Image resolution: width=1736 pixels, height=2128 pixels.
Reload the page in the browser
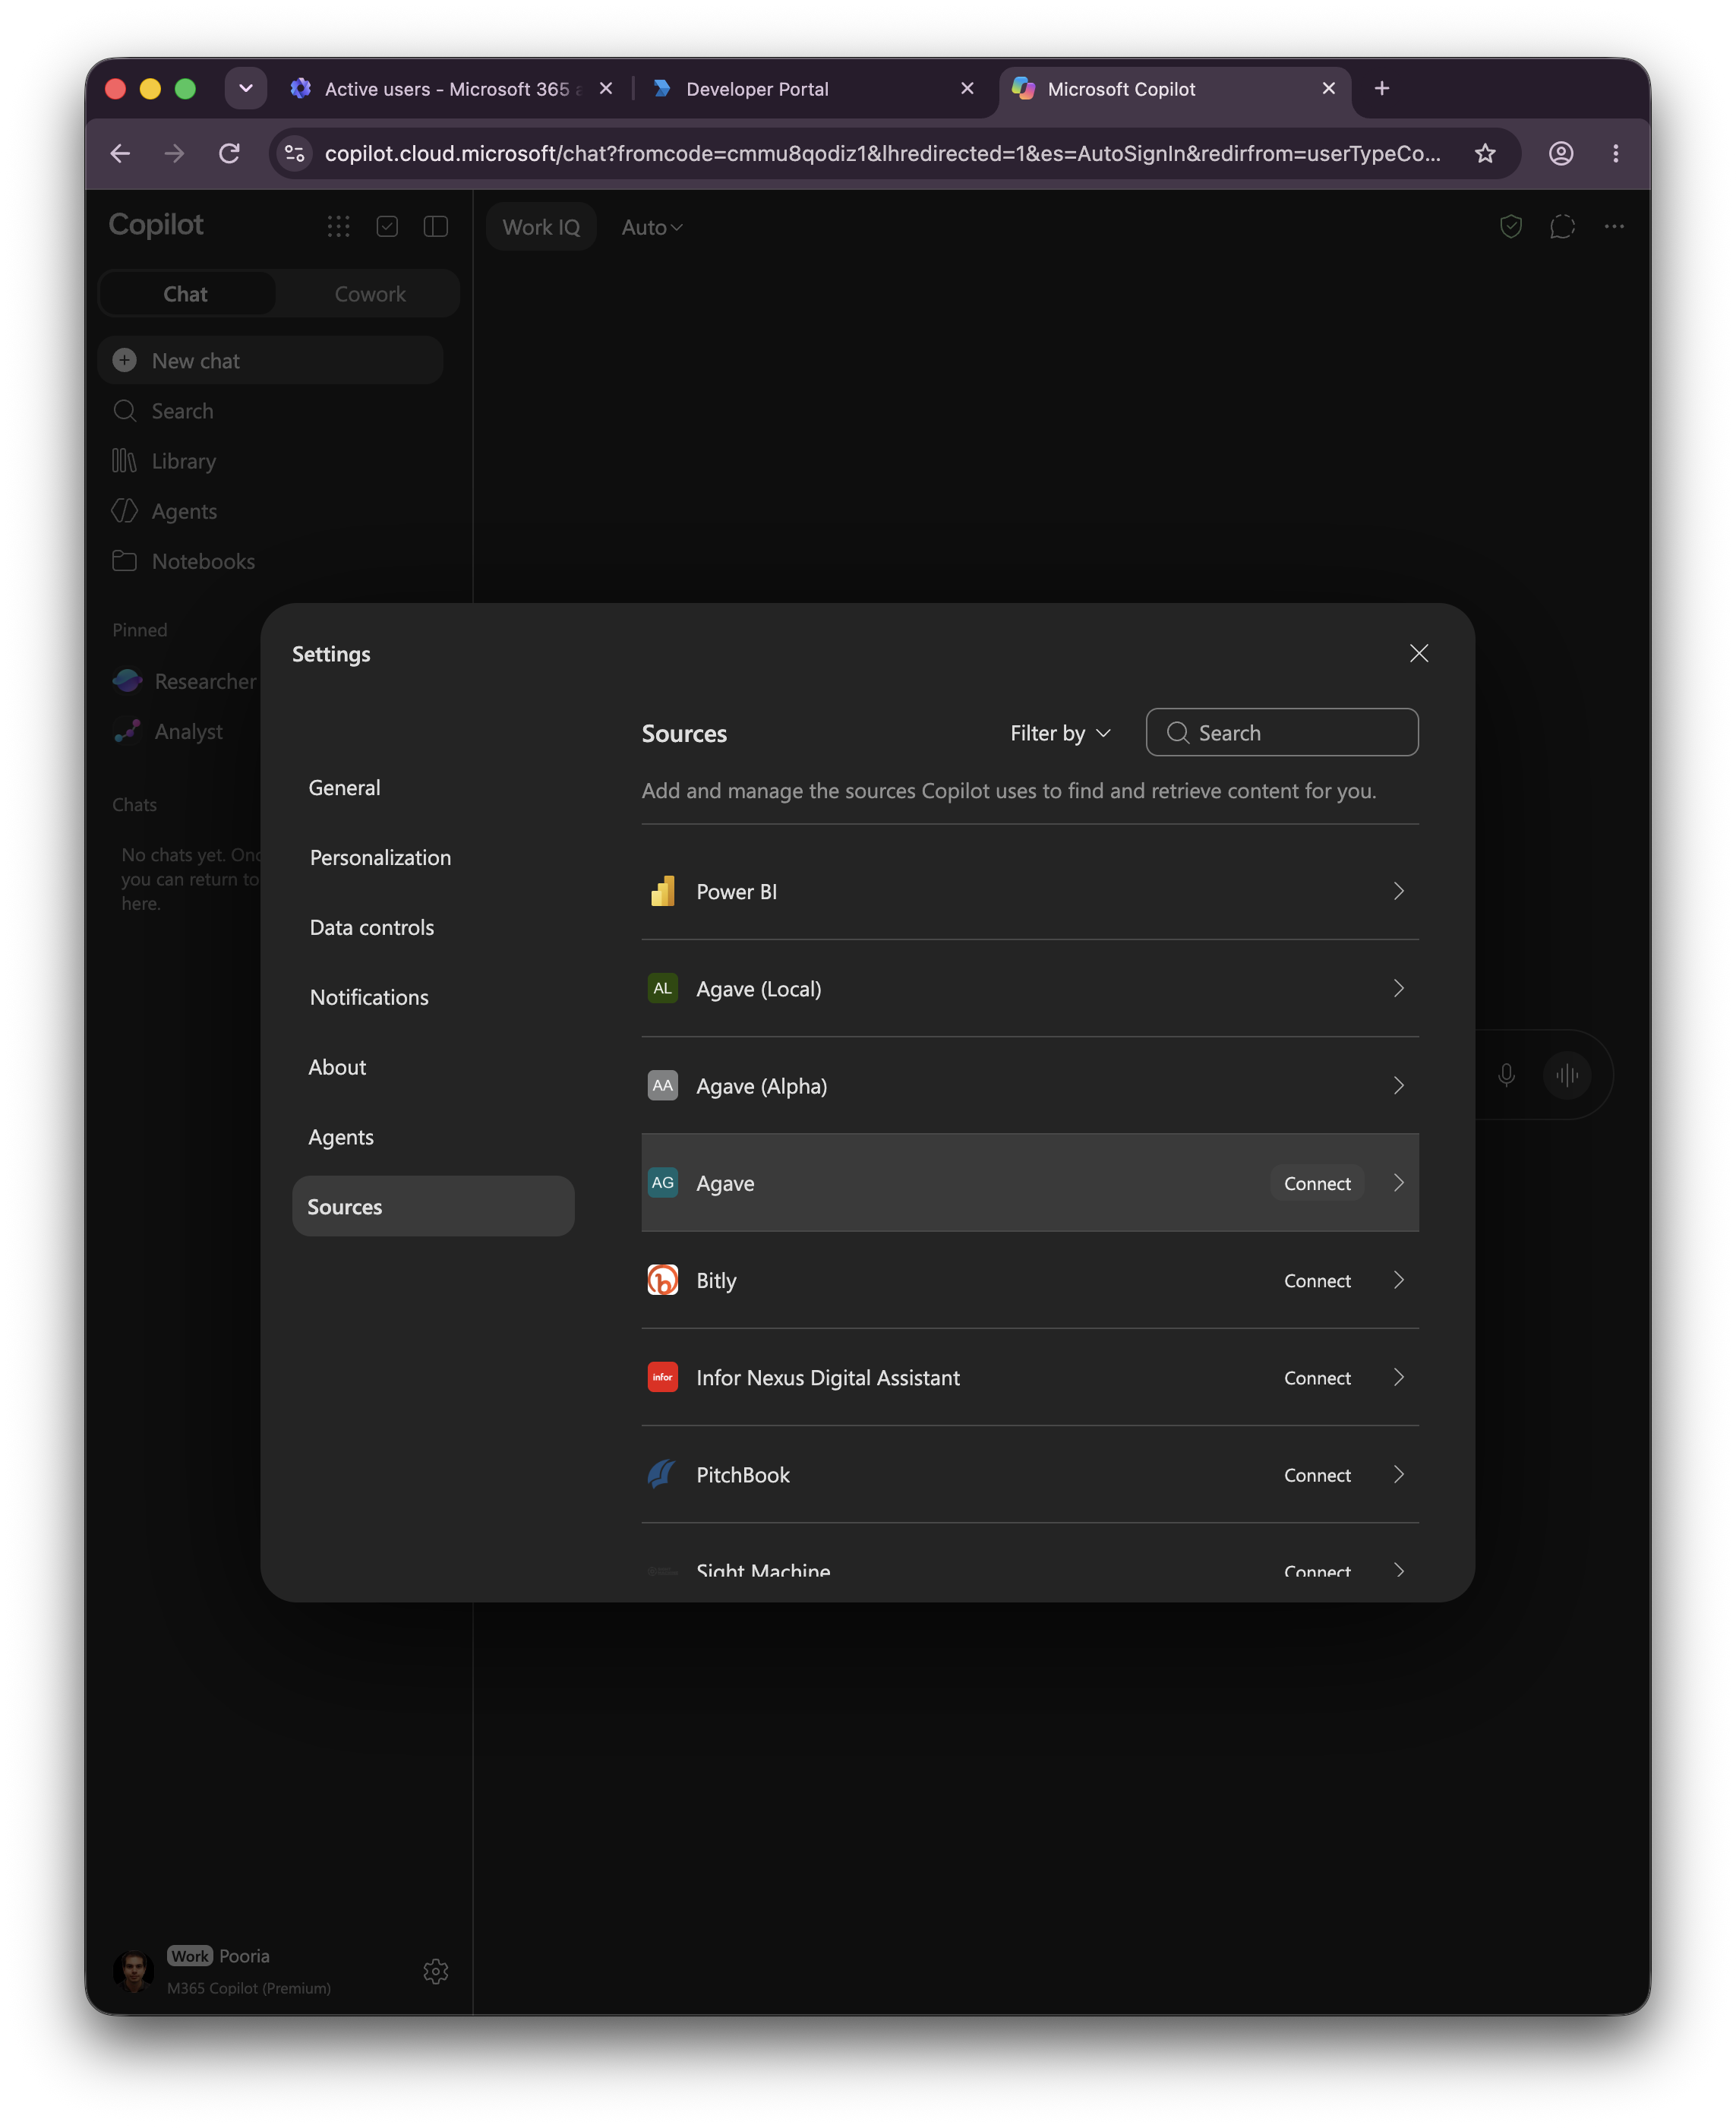click(229, 153)
